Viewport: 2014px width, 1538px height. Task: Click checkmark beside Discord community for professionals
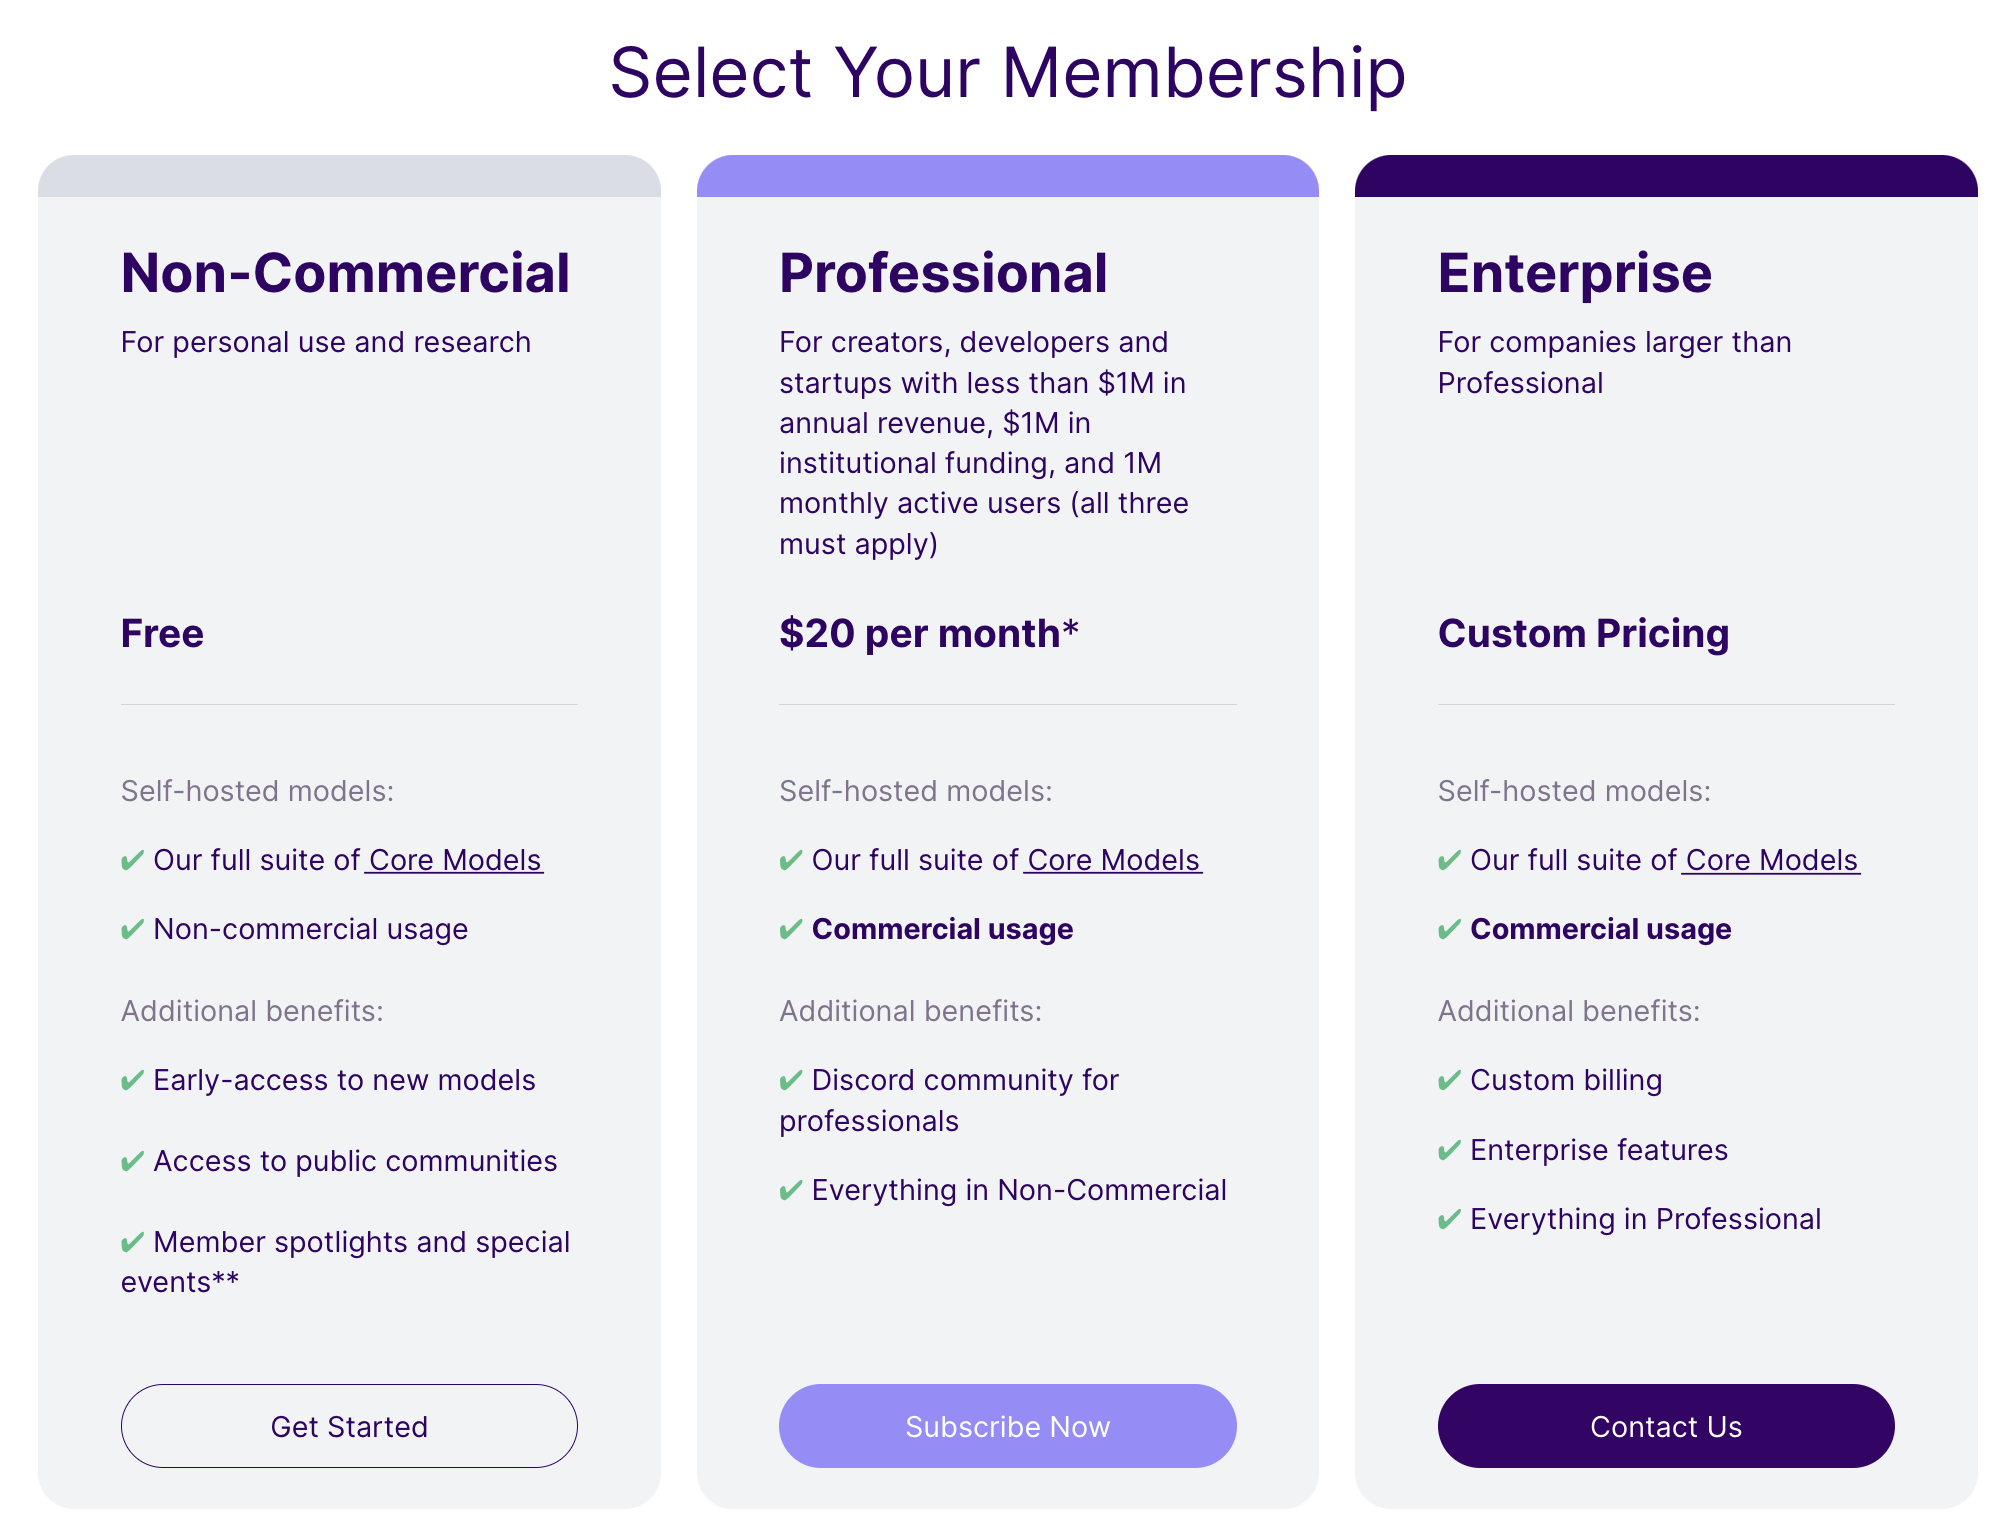[x=791, y=1081]
